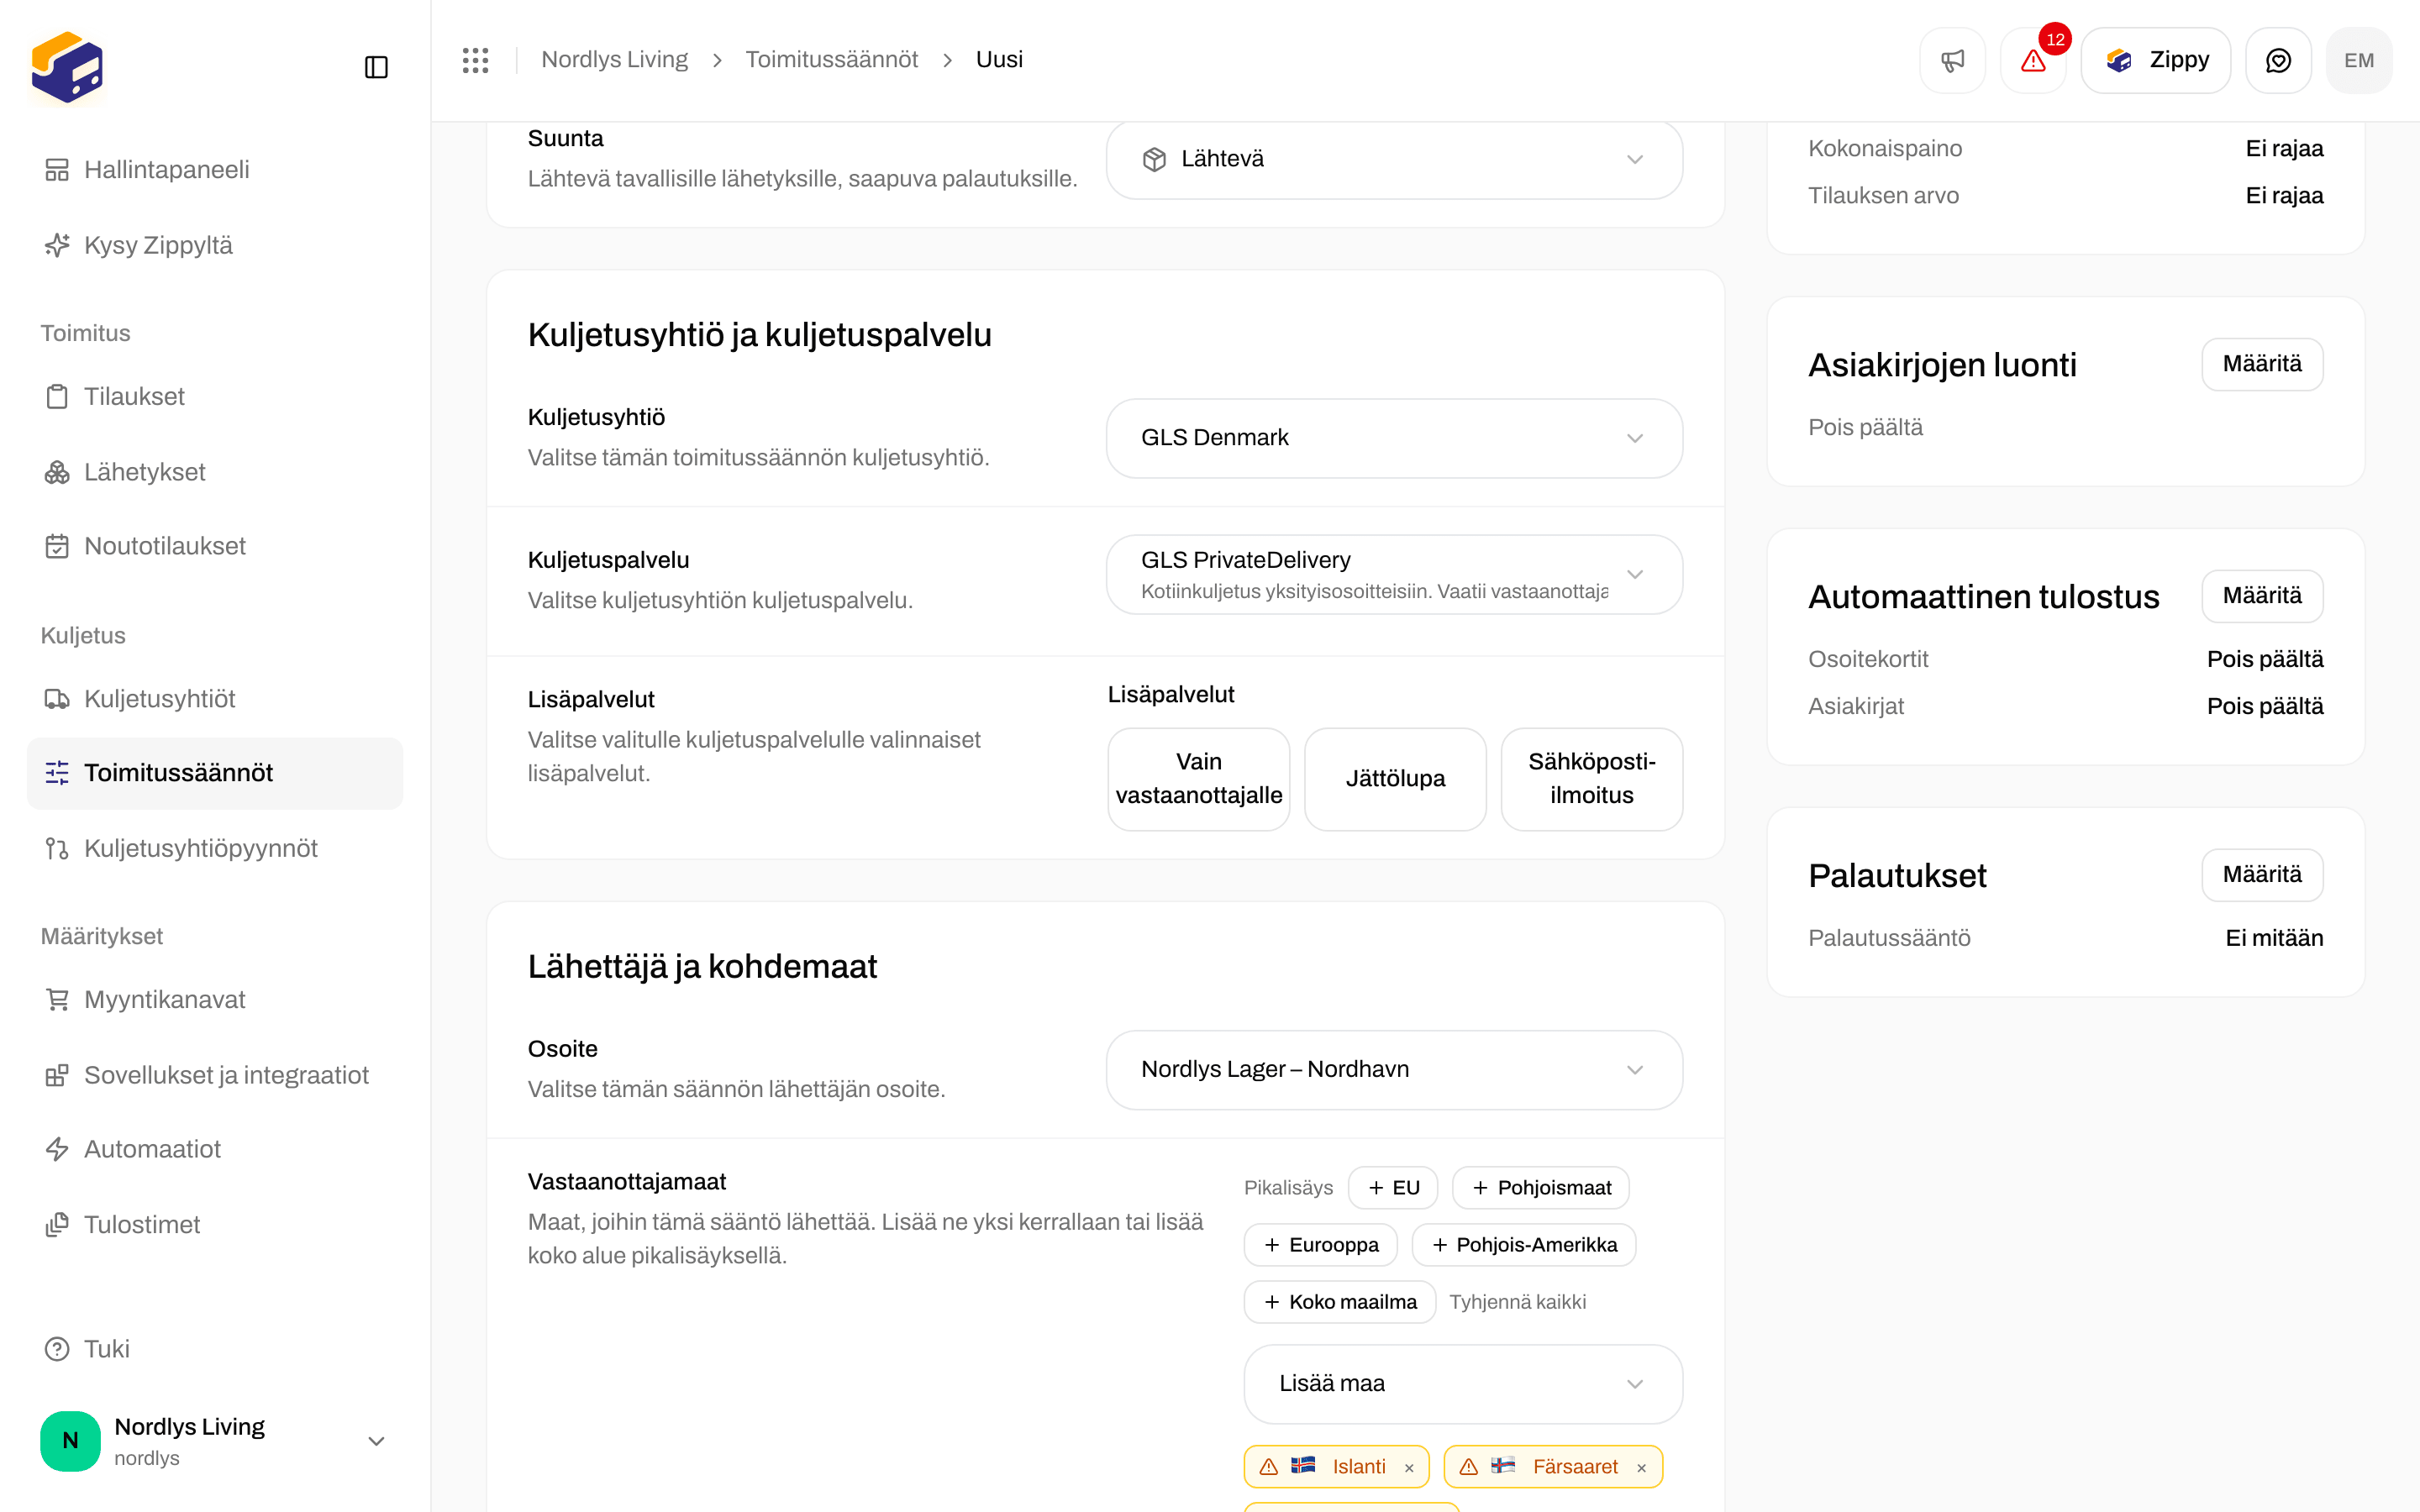
Task: Click the Lähetykset boxes icon
Action: 57,472
